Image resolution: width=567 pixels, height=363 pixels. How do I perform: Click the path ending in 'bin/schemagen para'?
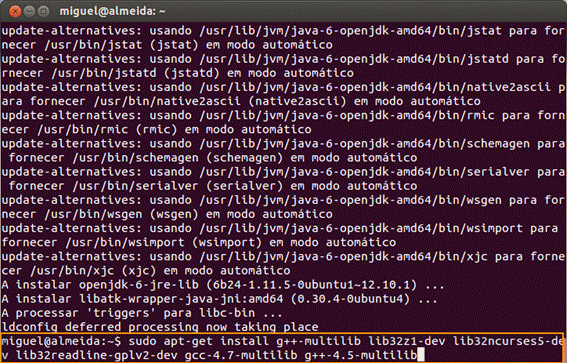[x=383, y=144]
